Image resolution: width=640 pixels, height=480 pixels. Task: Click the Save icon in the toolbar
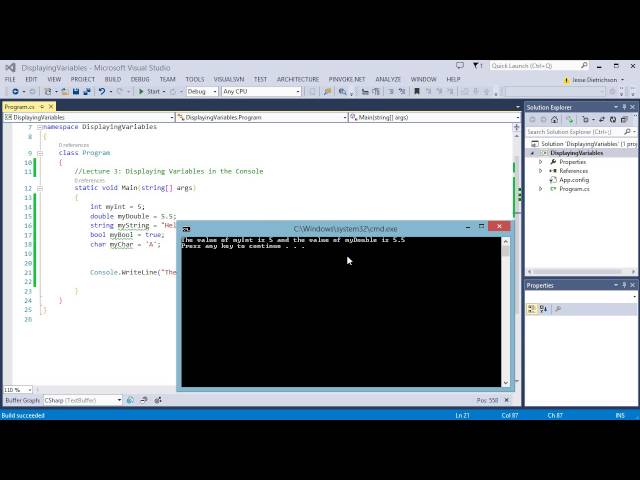point(76,91)
